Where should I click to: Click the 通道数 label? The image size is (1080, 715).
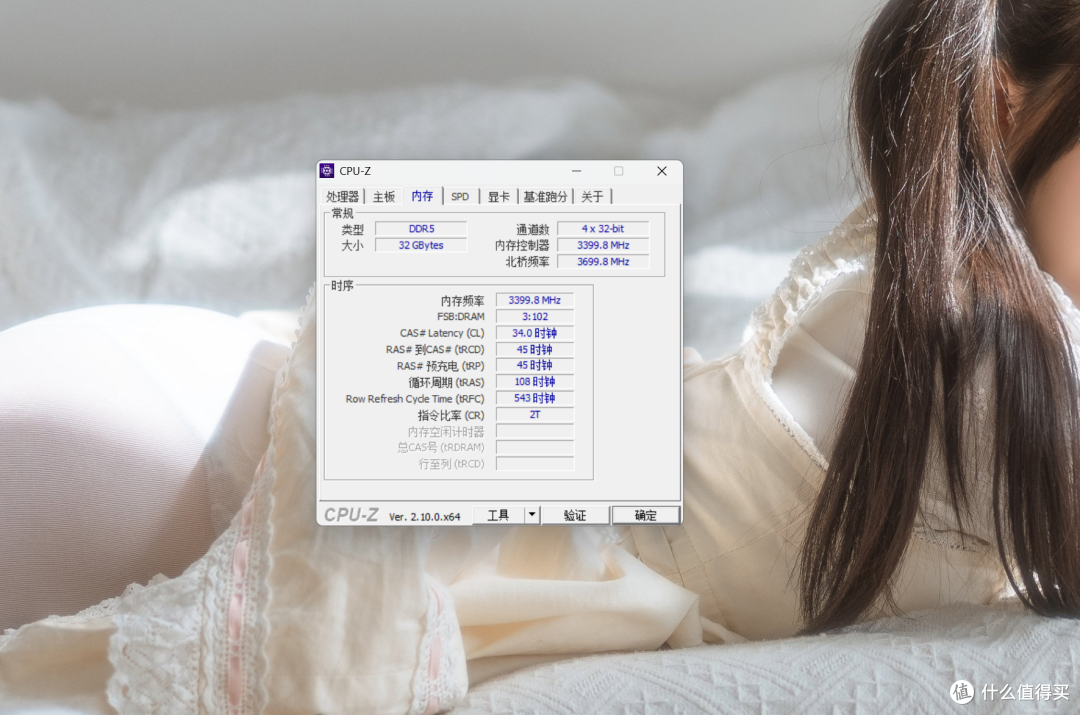(x=532, y=229)
